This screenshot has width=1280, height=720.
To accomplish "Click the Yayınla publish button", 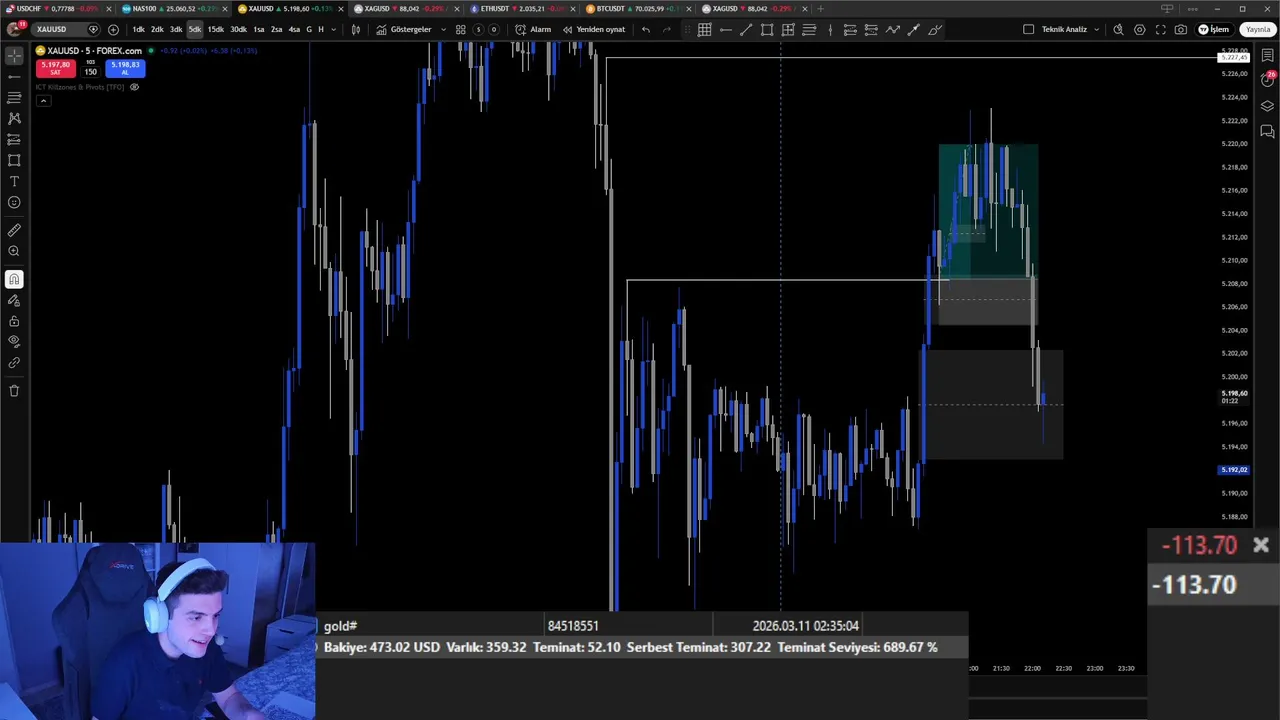I will coord(1257,29).
